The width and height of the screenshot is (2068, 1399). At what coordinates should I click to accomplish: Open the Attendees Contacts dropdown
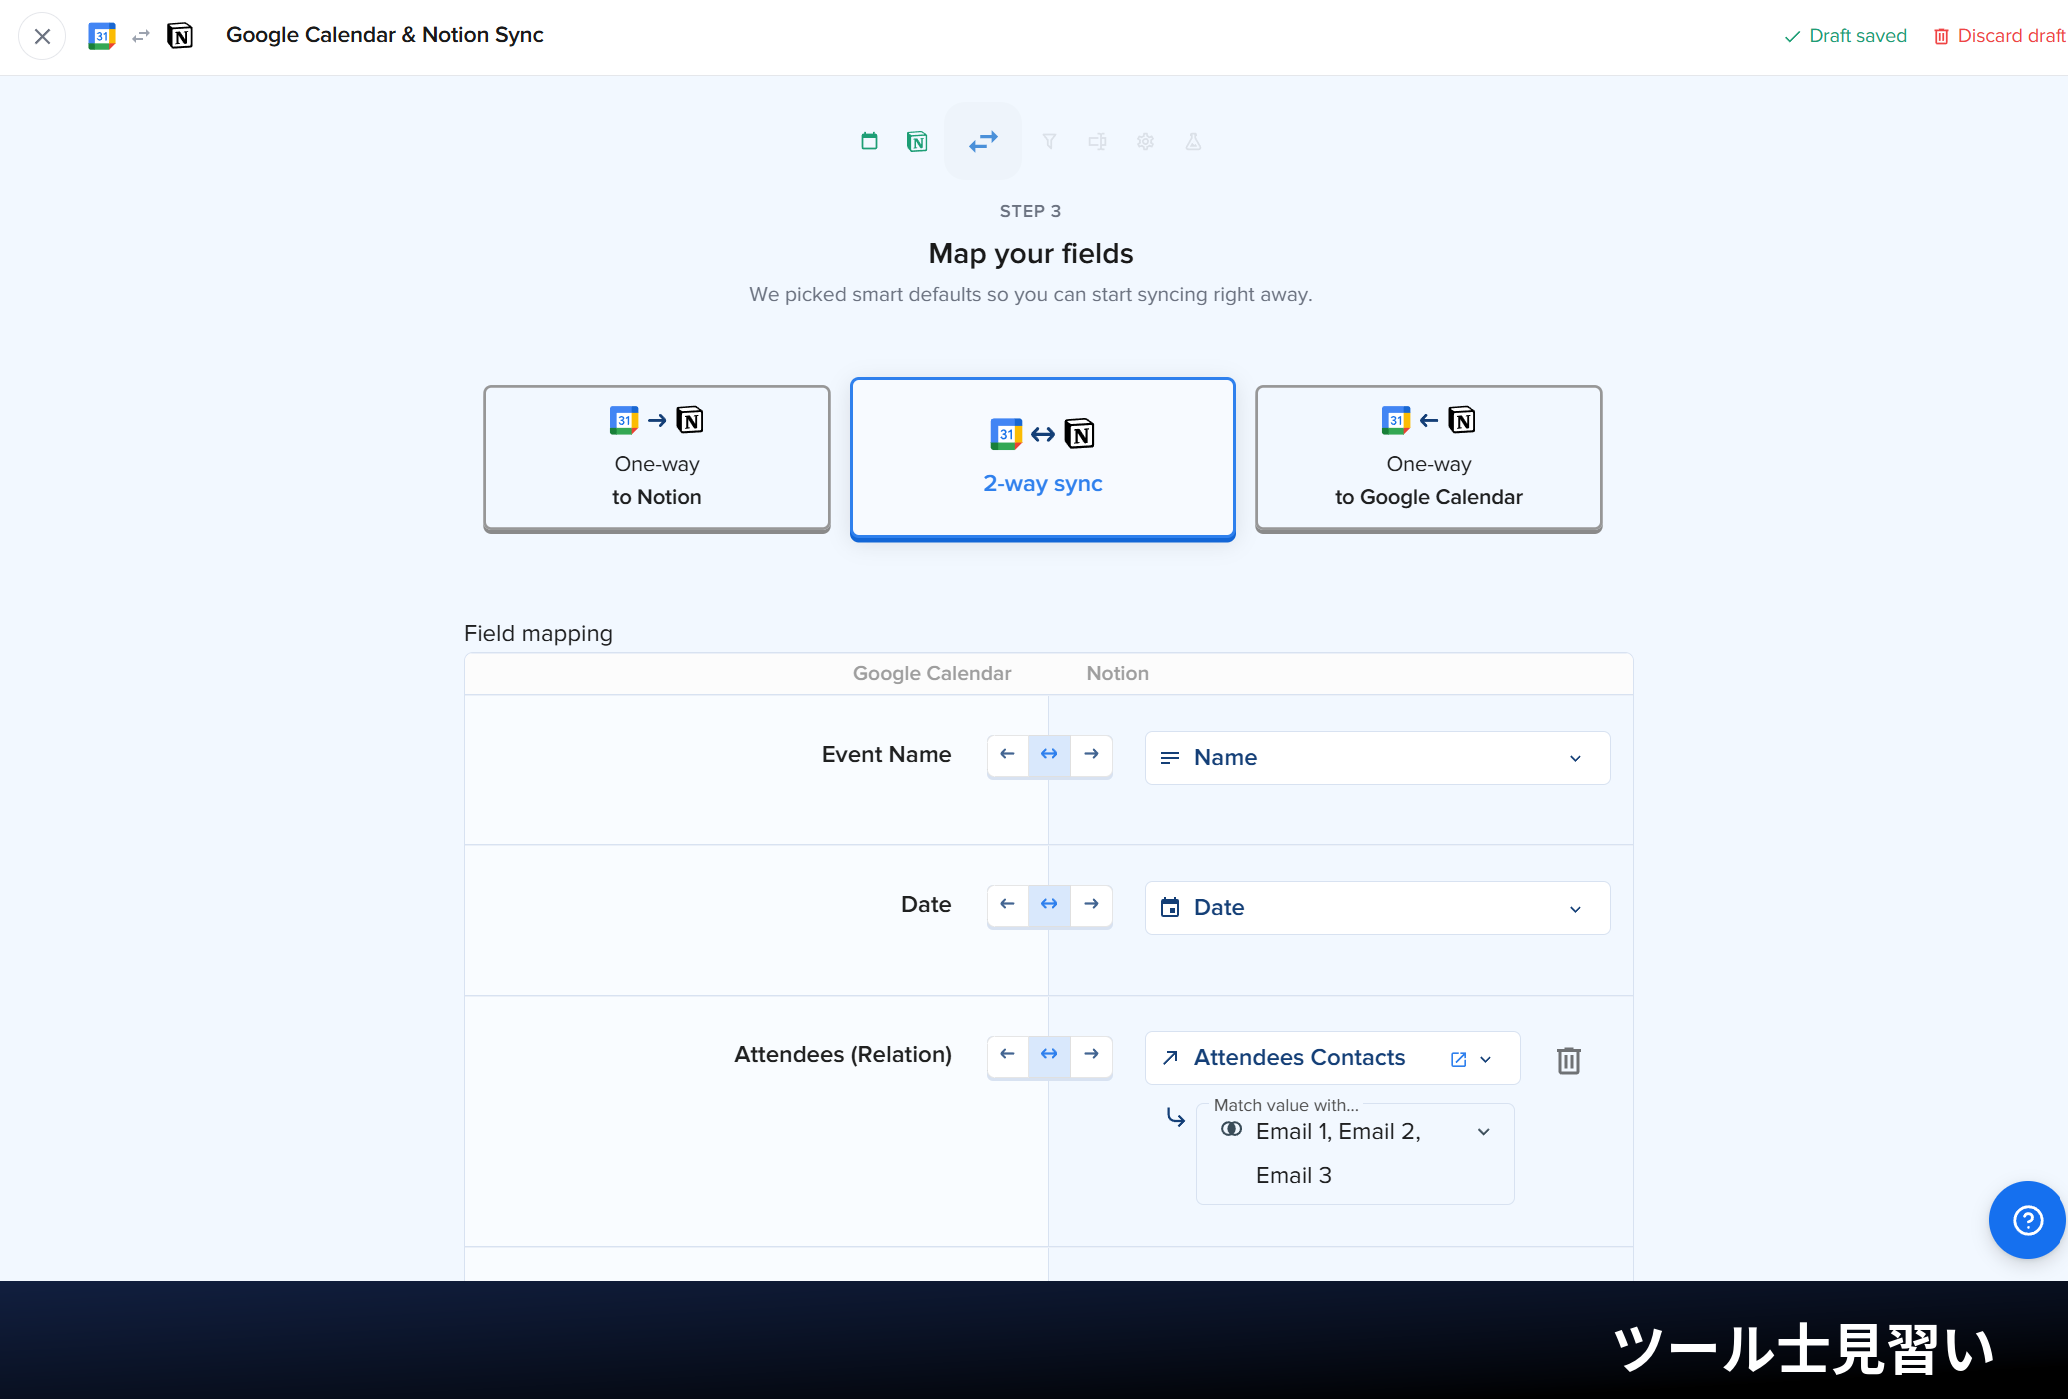tap(1332, 1058)
